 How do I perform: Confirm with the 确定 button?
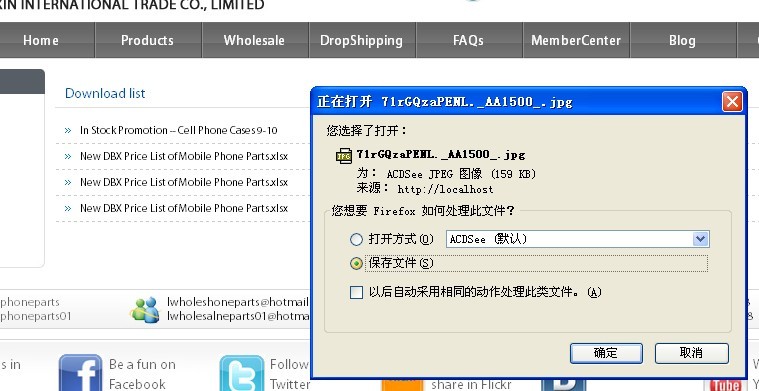tap(606, 353)
